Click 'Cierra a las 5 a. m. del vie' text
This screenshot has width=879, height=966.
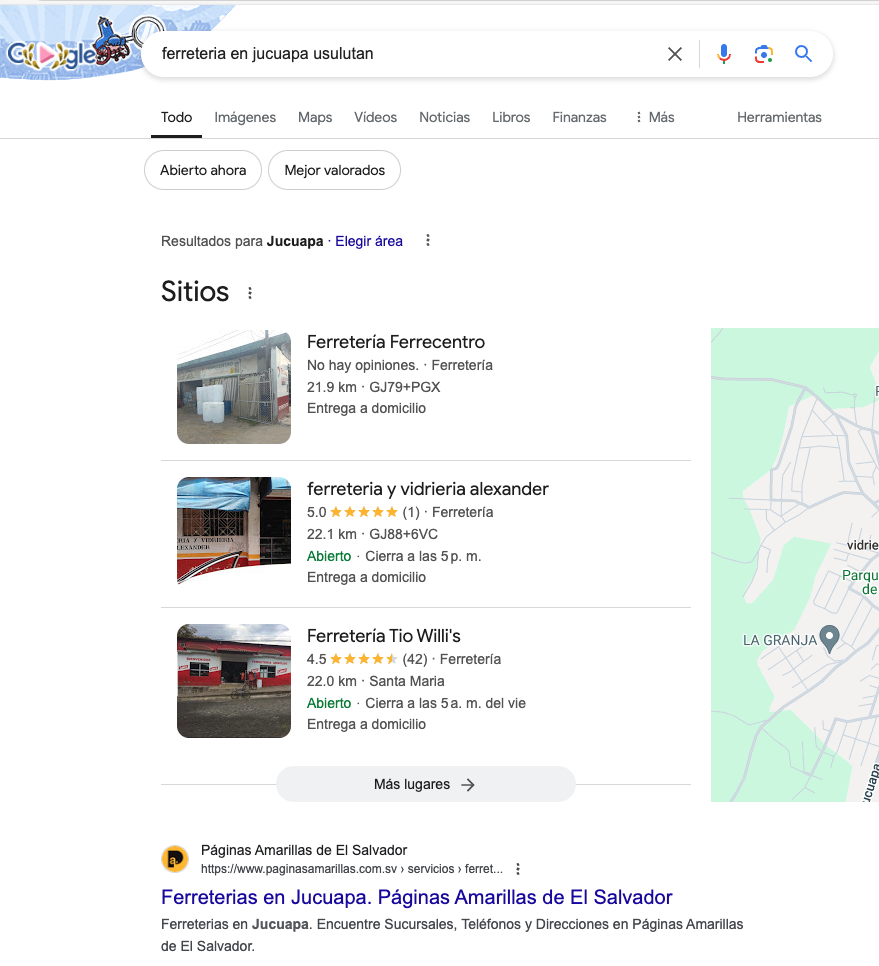point(445,704)
